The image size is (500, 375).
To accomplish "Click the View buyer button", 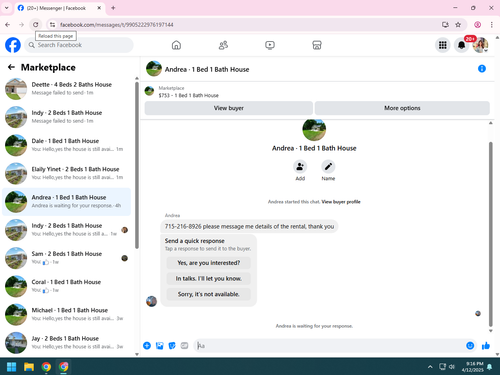I will pos(229,108).
